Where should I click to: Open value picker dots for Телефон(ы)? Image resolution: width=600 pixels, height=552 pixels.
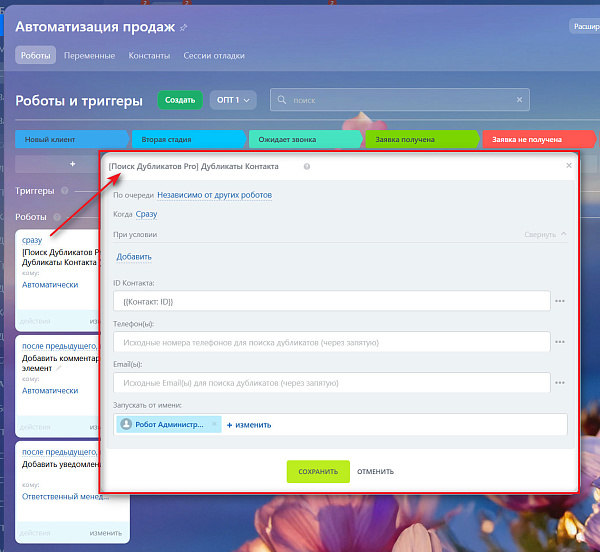point(560,342)
